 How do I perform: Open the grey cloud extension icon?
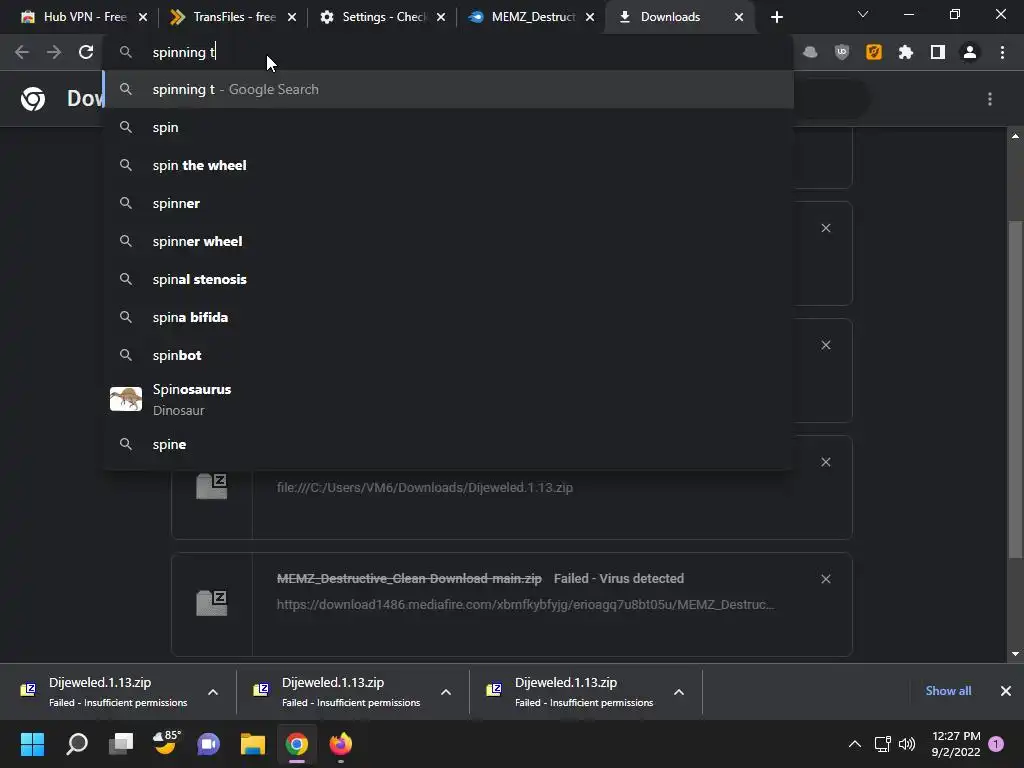pos(810,52)
